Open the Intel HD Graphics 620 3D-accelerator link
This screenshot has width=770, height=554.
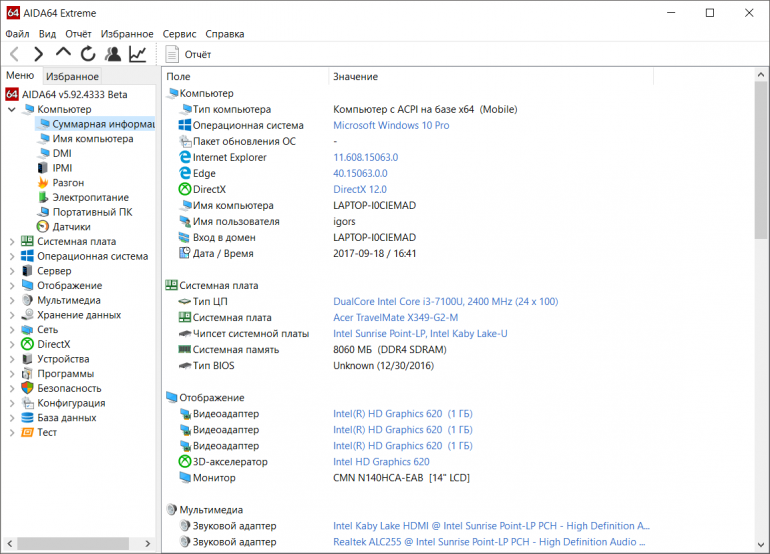coord(381,462)
